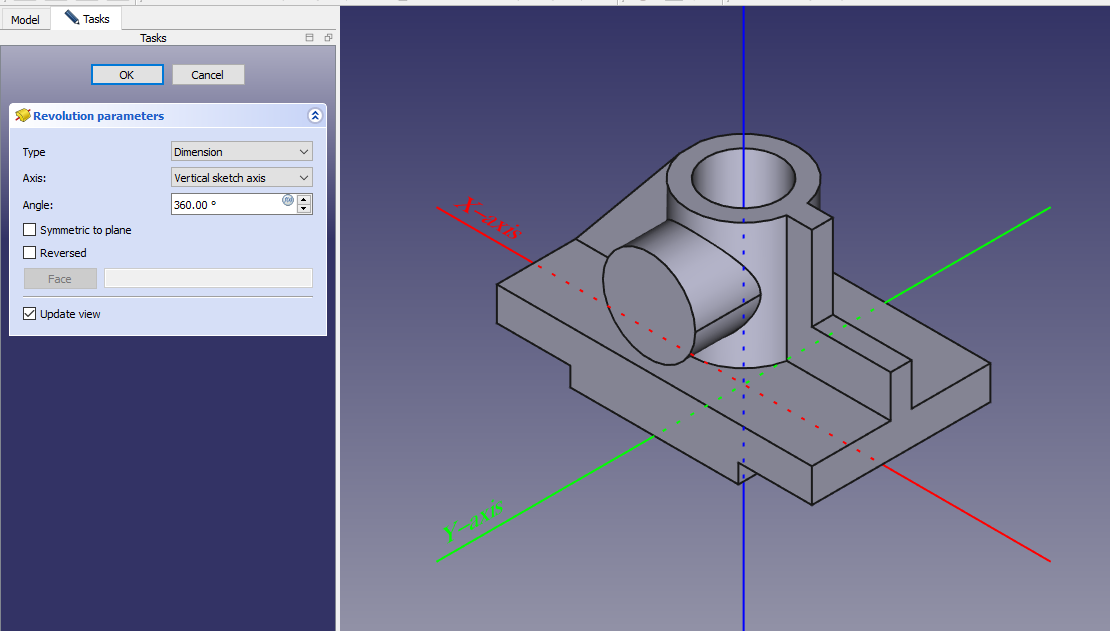
Task: Confirm the revolution with OK
Action: pyautogui.click(x=127, y=75)
